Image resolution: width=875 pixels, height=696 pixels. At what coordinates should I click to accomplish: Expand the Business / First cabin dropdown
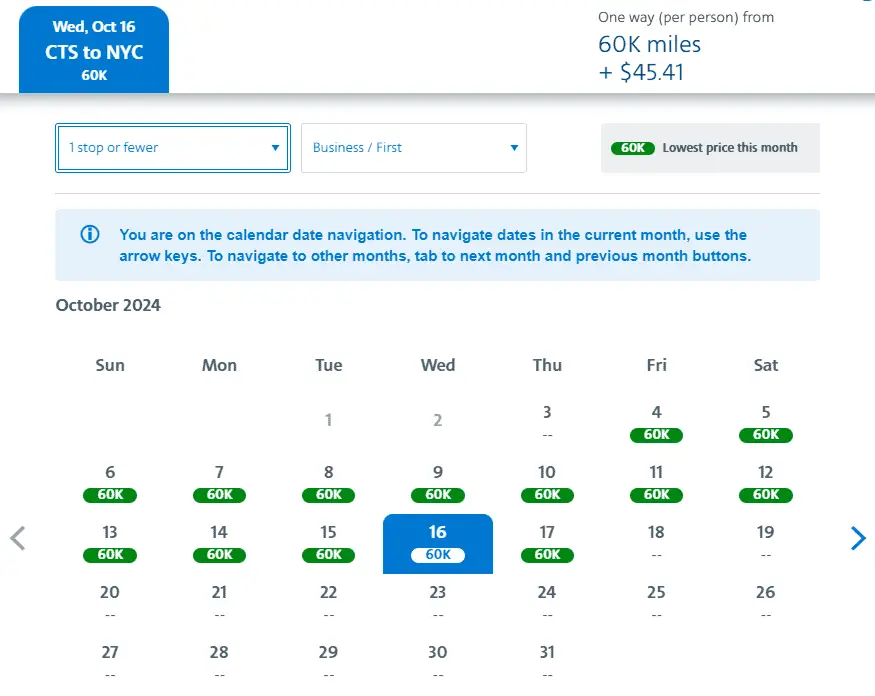click(x=414, y=148)
